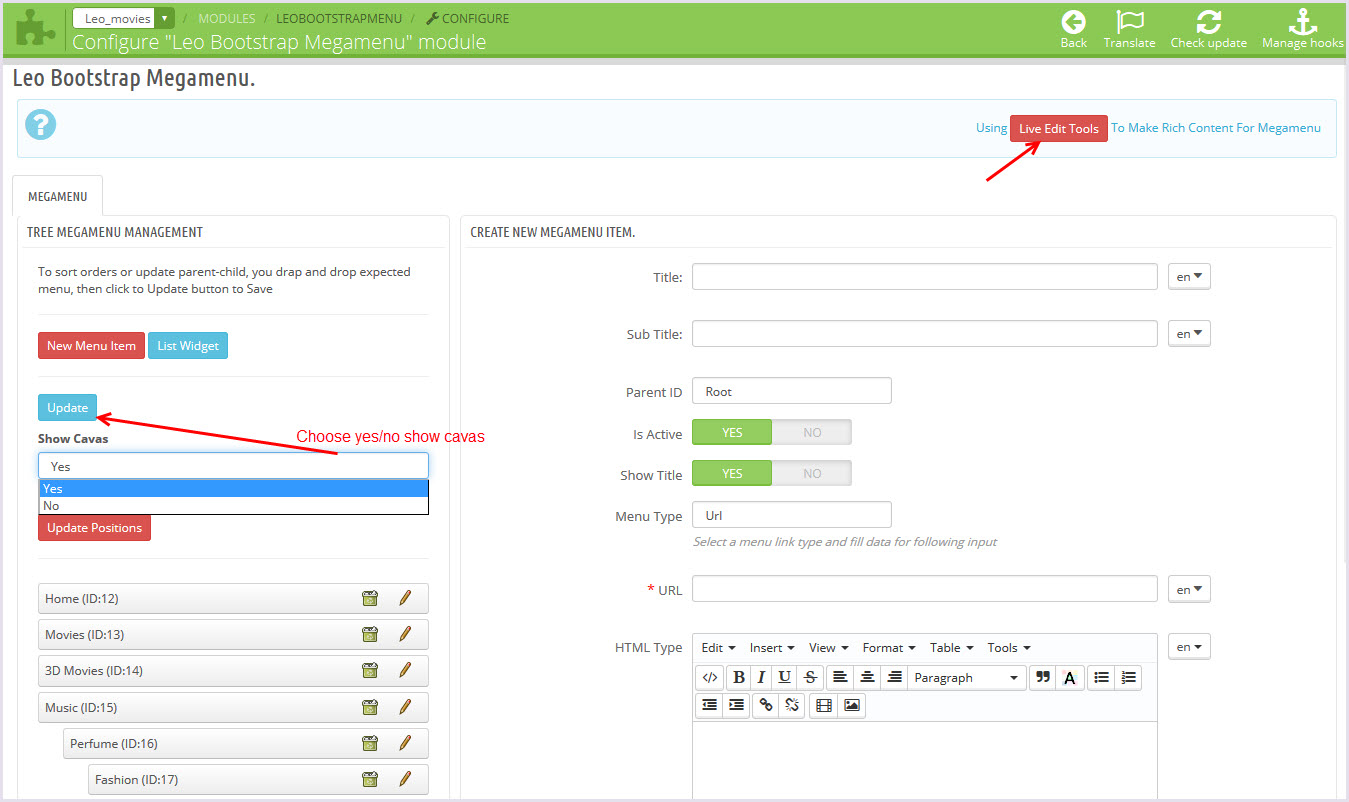
Task: Click the blue Update button
Action: click(67, 407)
